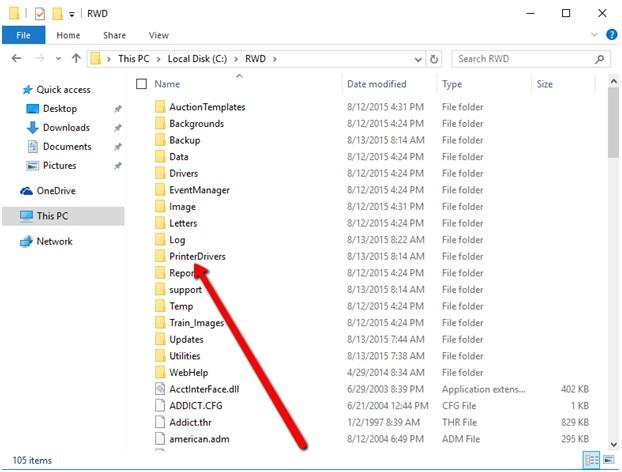This screenshot has height=472, width=622.
Task: Switch to the View ribbon tab
Action: coord(159,35)
